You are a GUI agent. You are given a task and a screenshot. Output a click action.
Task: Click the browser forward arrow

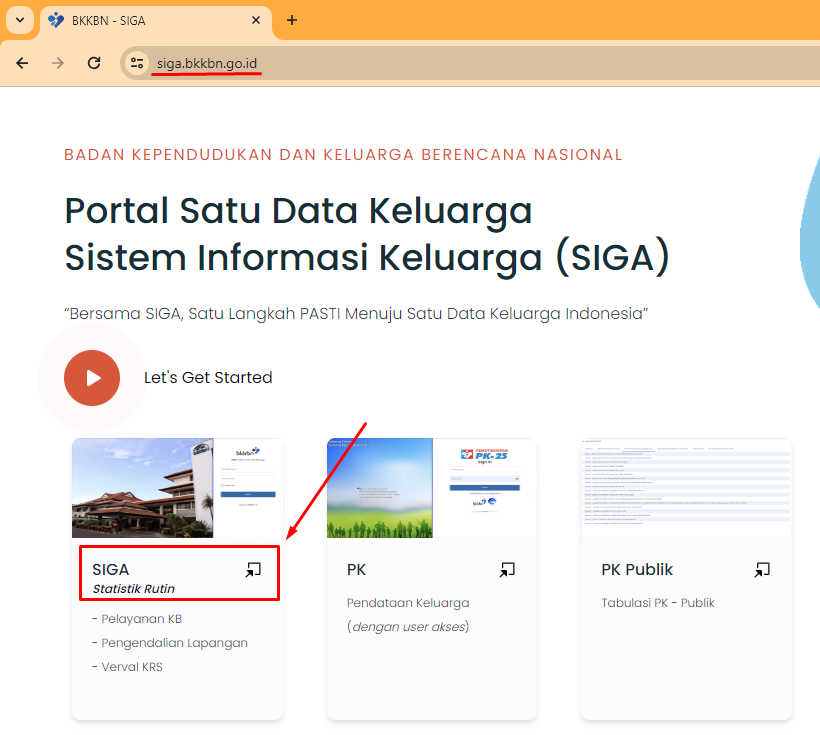(x=58, y=63)
